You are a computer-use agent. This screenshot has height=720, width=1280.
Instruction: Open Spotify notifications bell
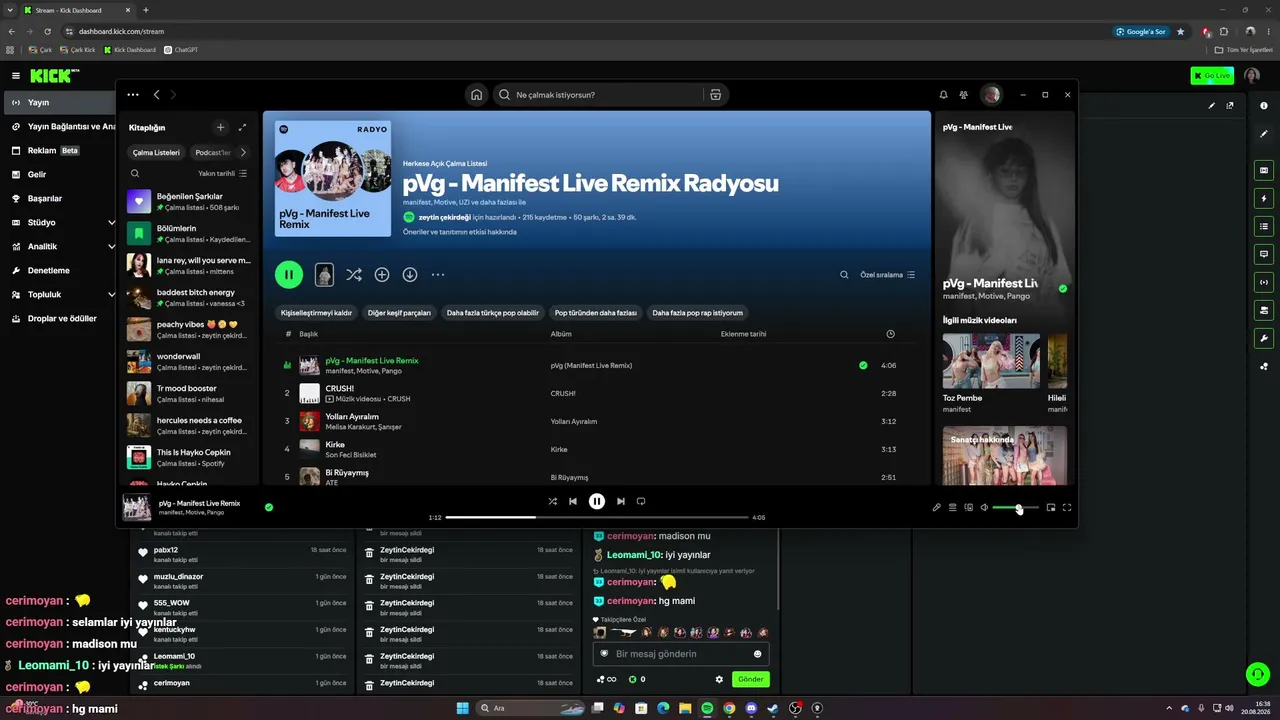tap(943, 95)
